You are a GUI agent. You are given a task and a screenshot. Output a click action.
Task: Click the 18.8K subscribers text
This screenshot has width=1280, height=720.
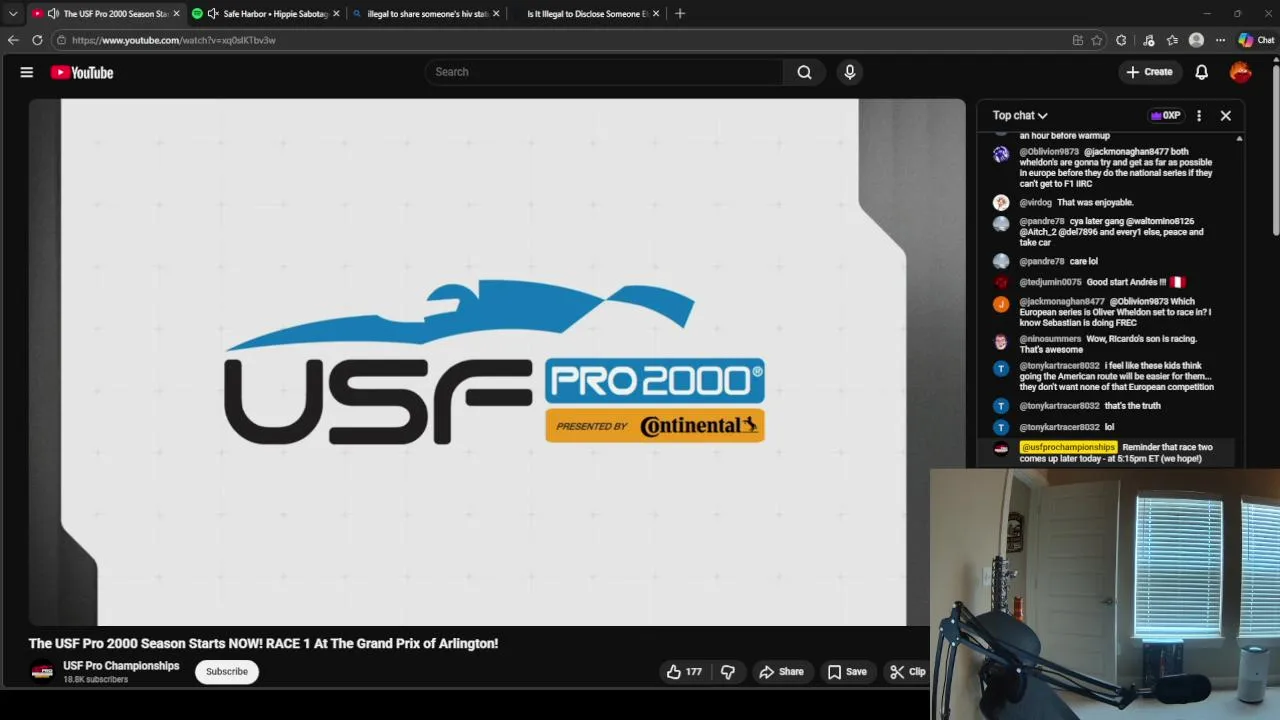[95, 680]
